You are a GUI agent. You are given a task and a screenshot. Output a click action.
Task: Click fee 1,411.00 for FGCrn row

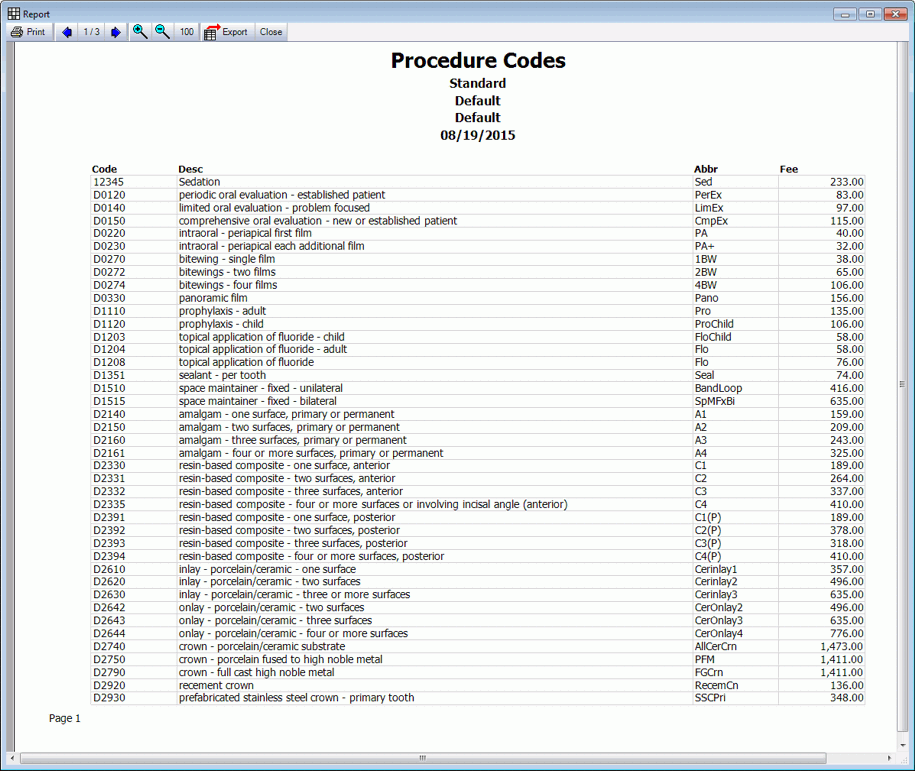(841, 672)
